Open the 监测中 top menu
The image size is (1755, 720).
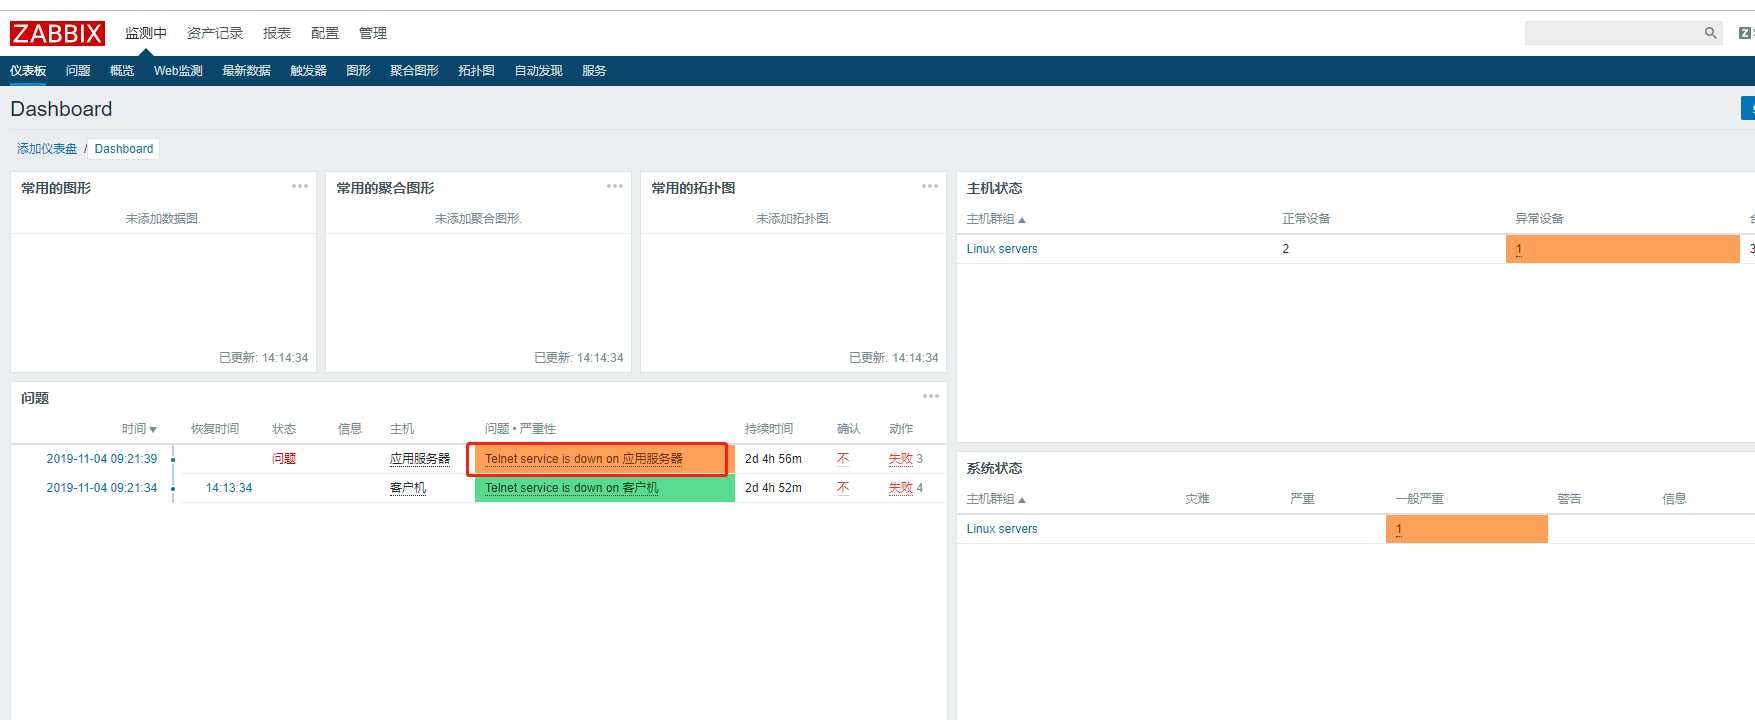[x=146, y=33]
